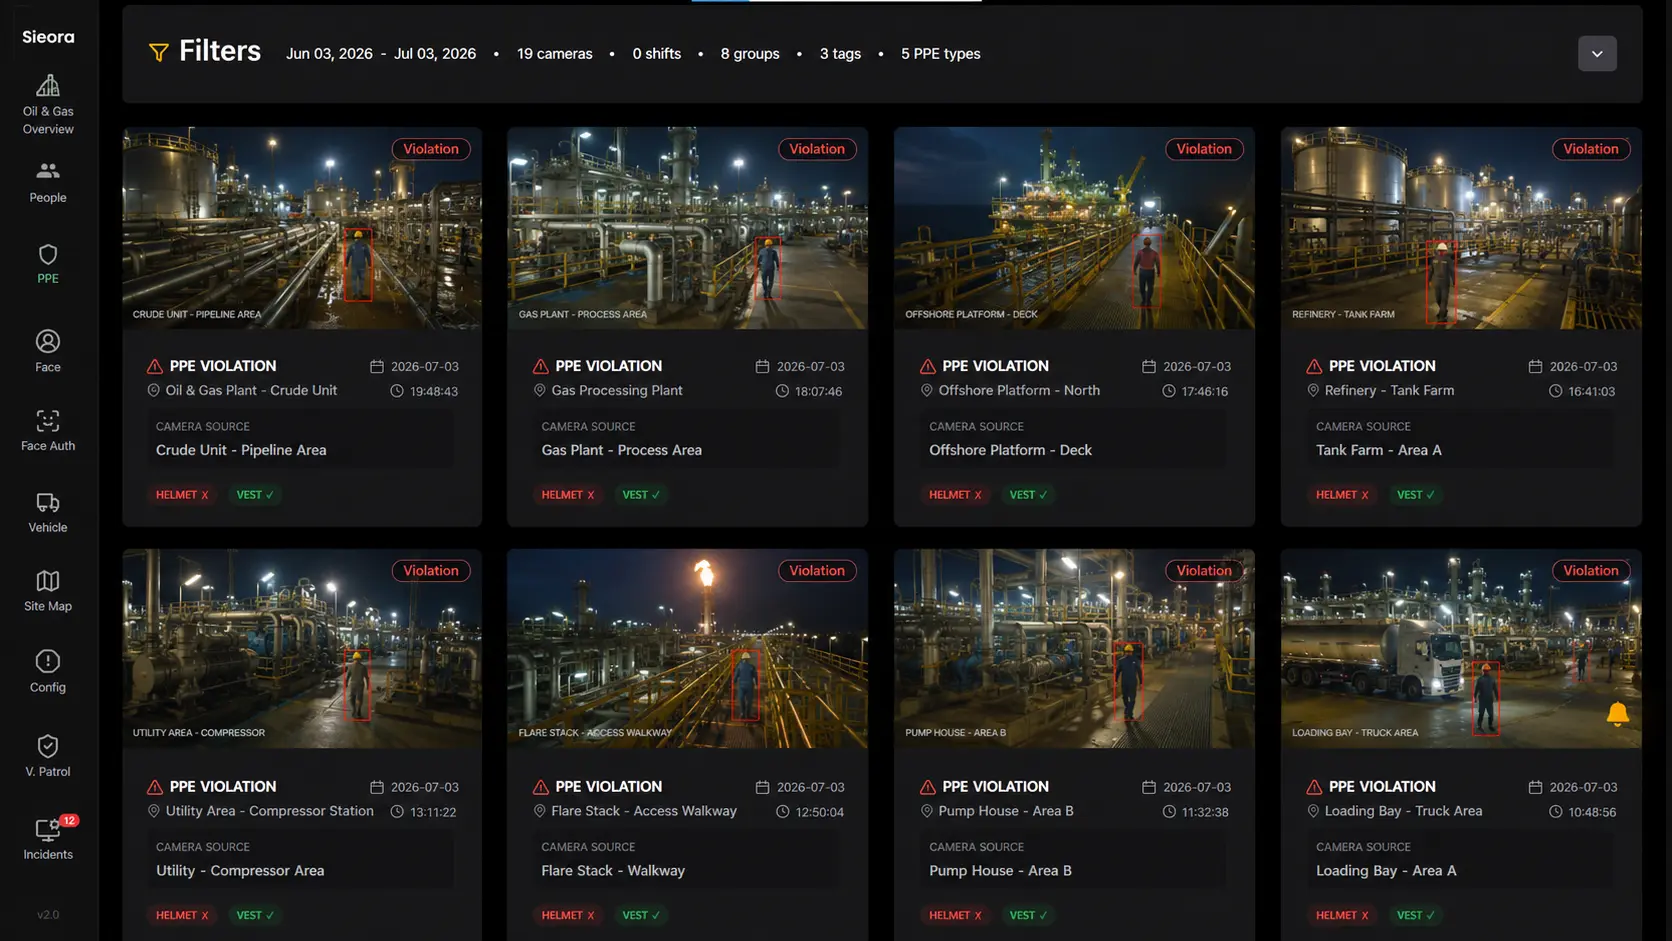
Task: Click calendar icon on Pump House card
Action: pyautogui.click(x=1149, y=788)
